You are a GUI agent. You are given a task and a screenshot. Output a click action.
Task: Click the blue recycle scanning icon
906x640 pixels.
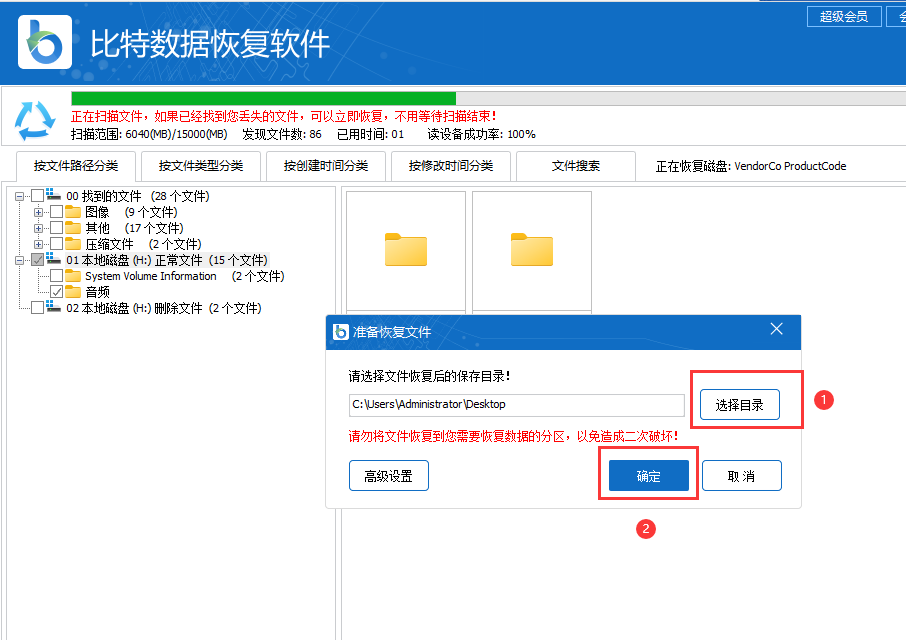point(35,121)
